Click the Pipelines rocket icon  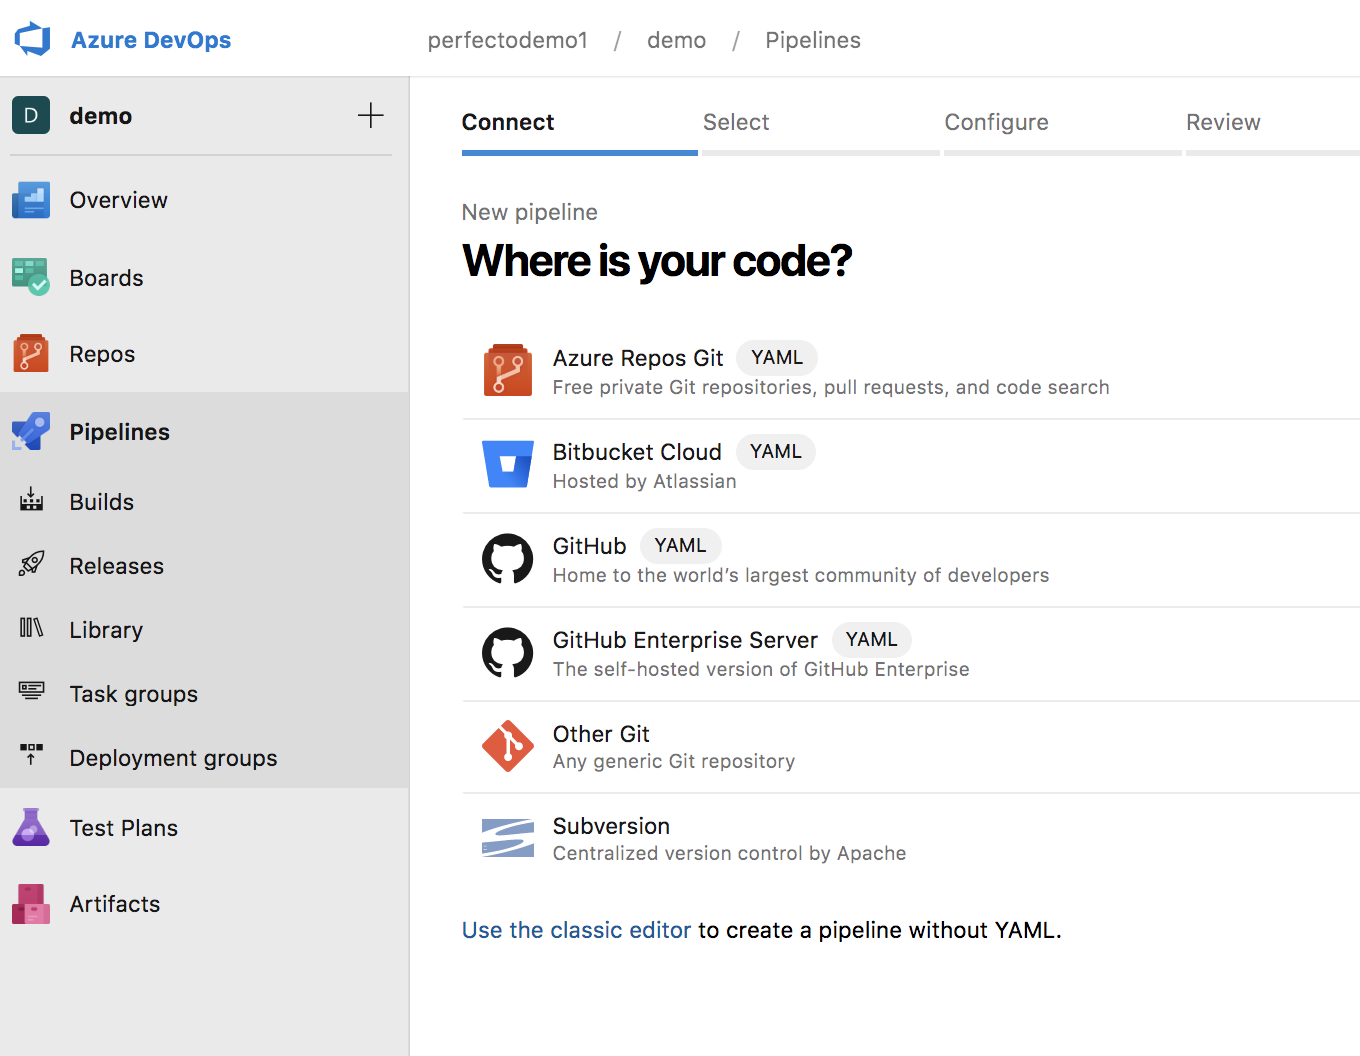31,429
